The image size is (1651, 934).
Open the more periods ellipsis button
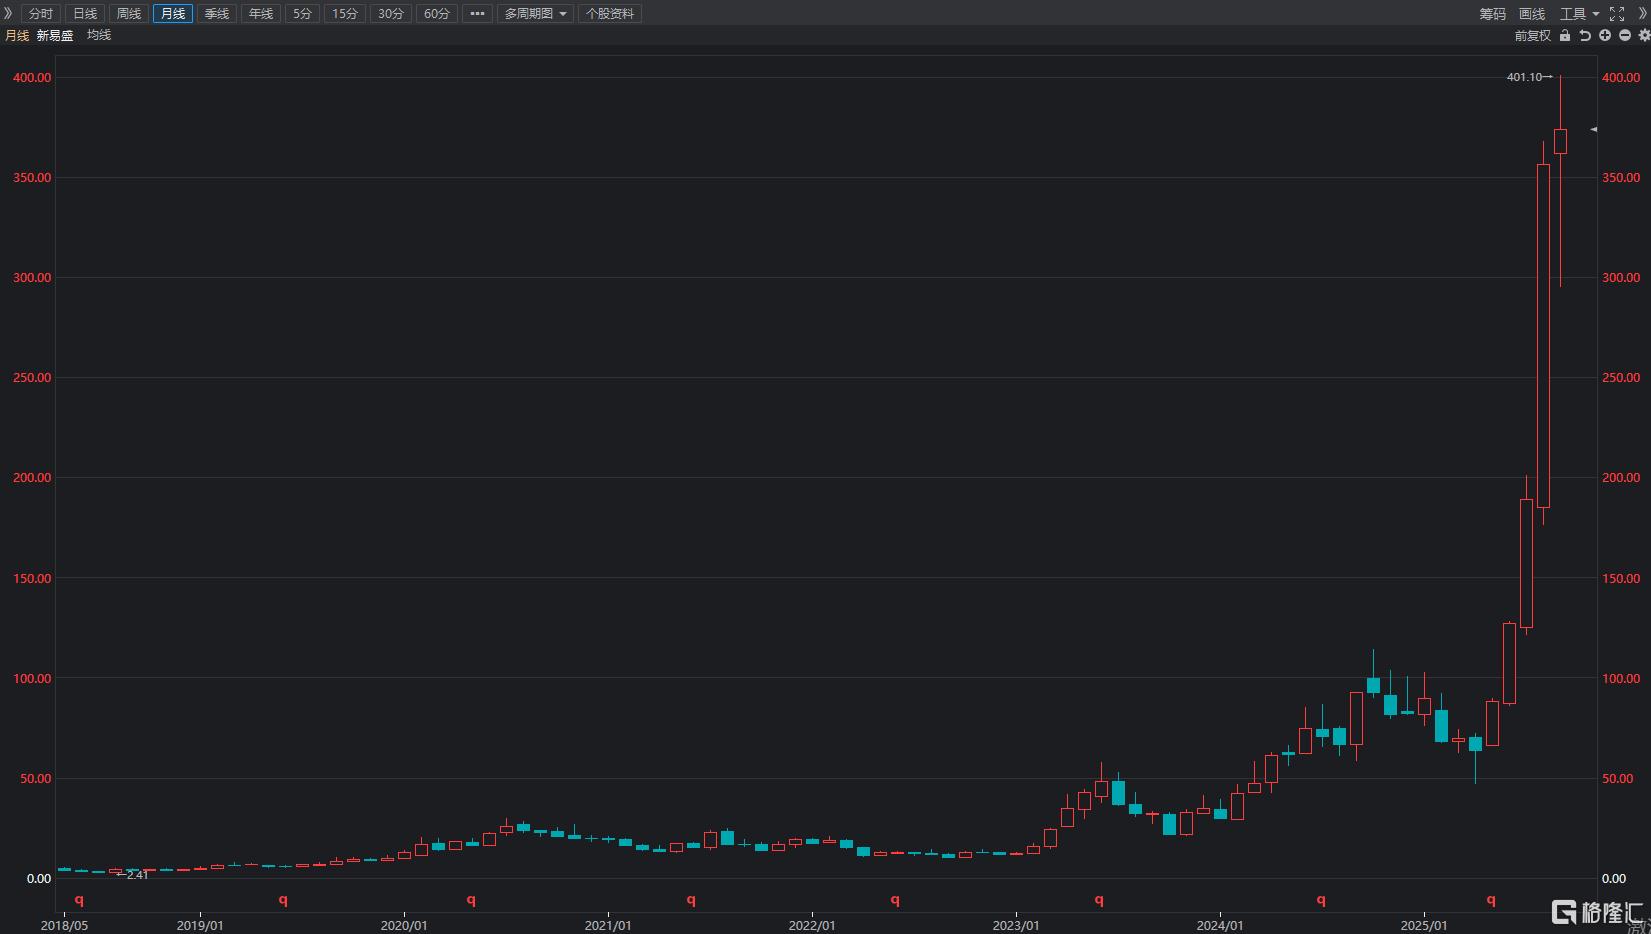477,13
